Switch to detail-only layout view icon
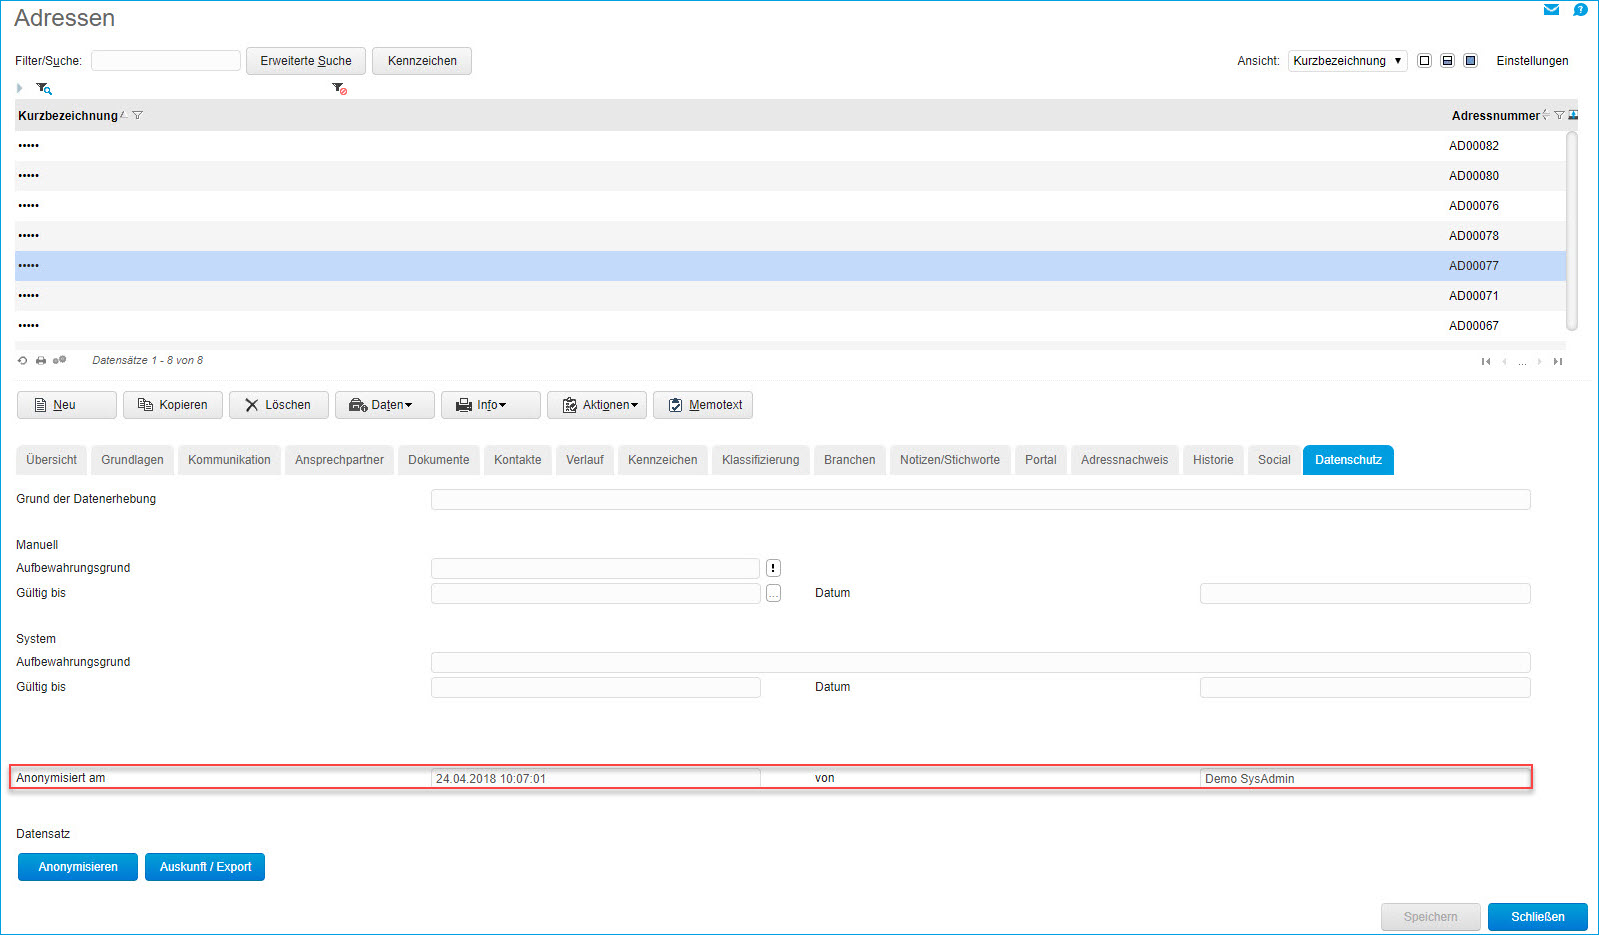This screenshot has width=1599, height=935. [1470, 61]
